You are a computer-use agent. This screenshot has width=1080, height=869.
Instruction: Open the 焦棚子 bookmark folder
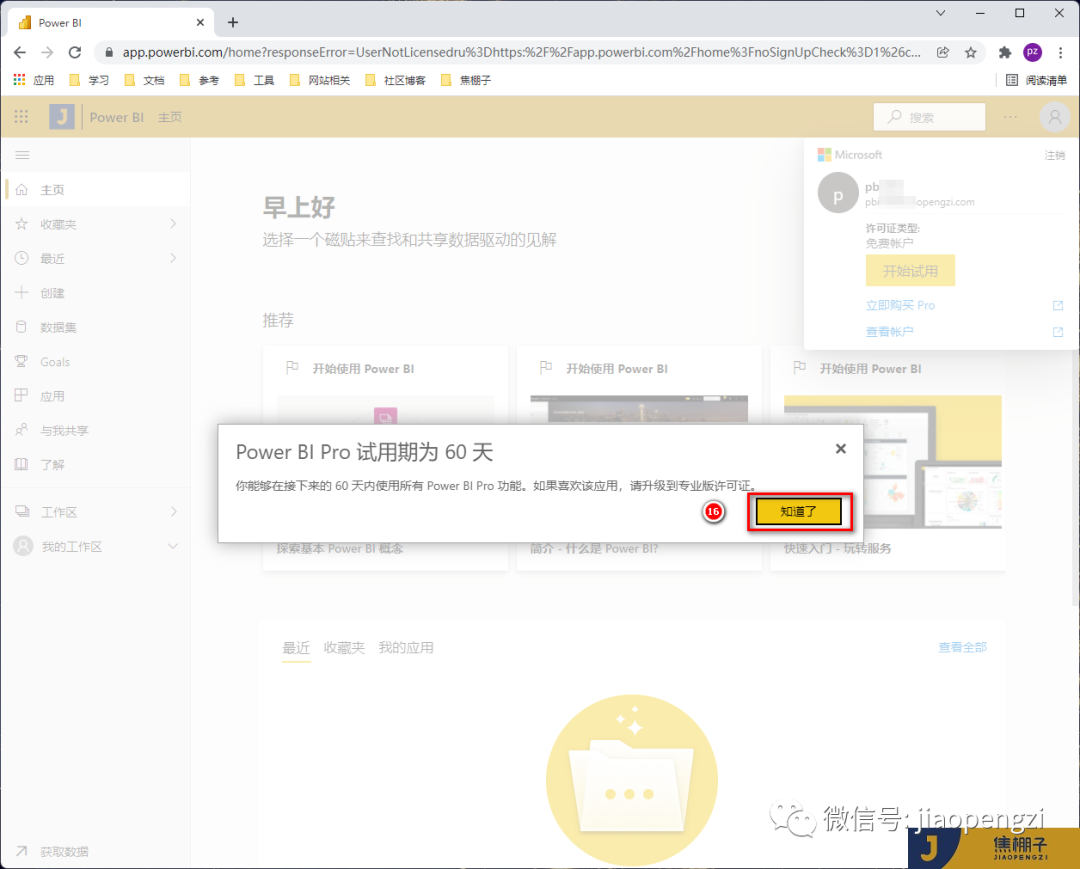point(466,81)
